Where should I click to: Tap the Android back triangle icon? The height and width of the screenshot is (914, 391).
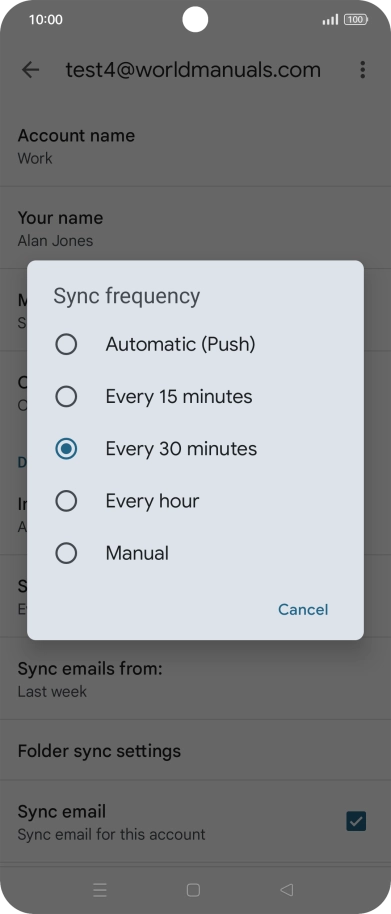click(x=286, y=890)
